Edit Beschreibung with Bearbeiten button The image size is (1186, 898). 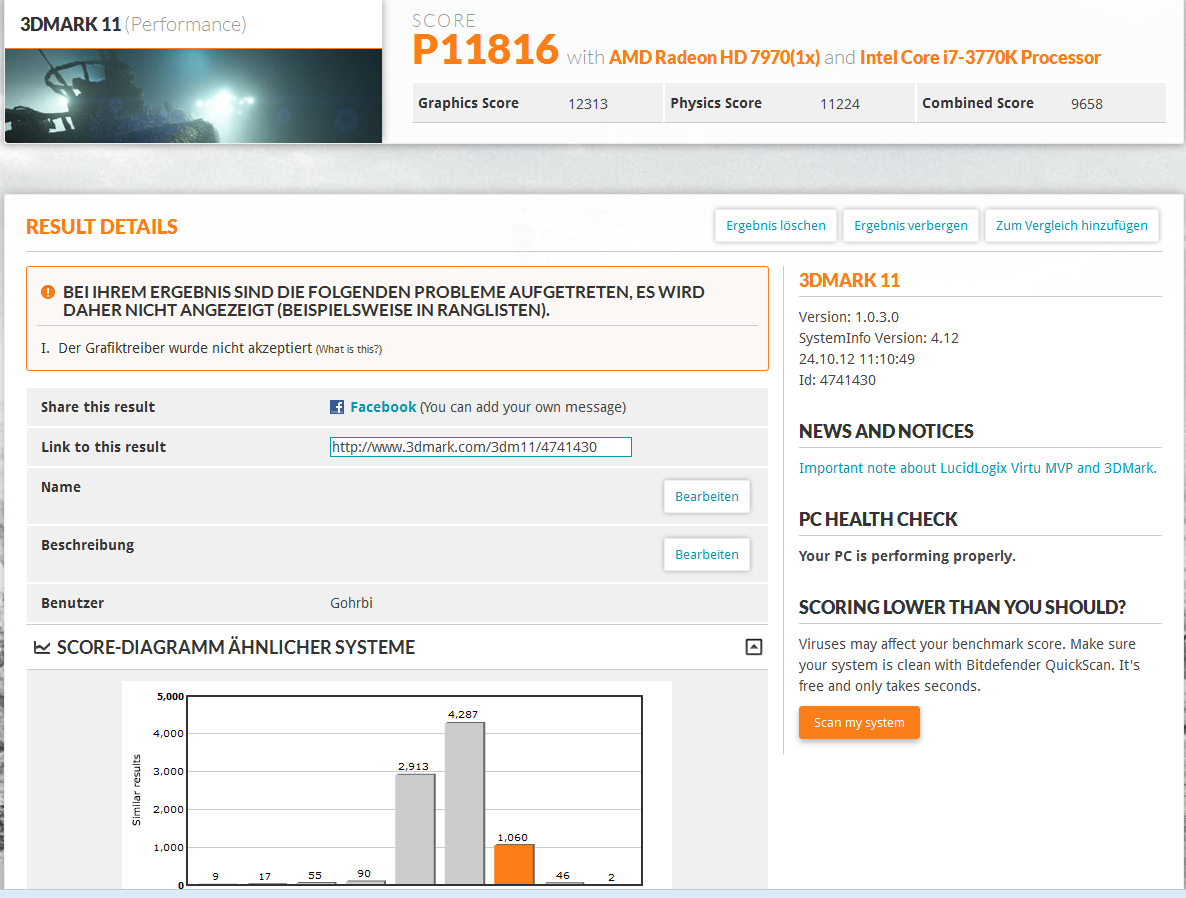706,555
